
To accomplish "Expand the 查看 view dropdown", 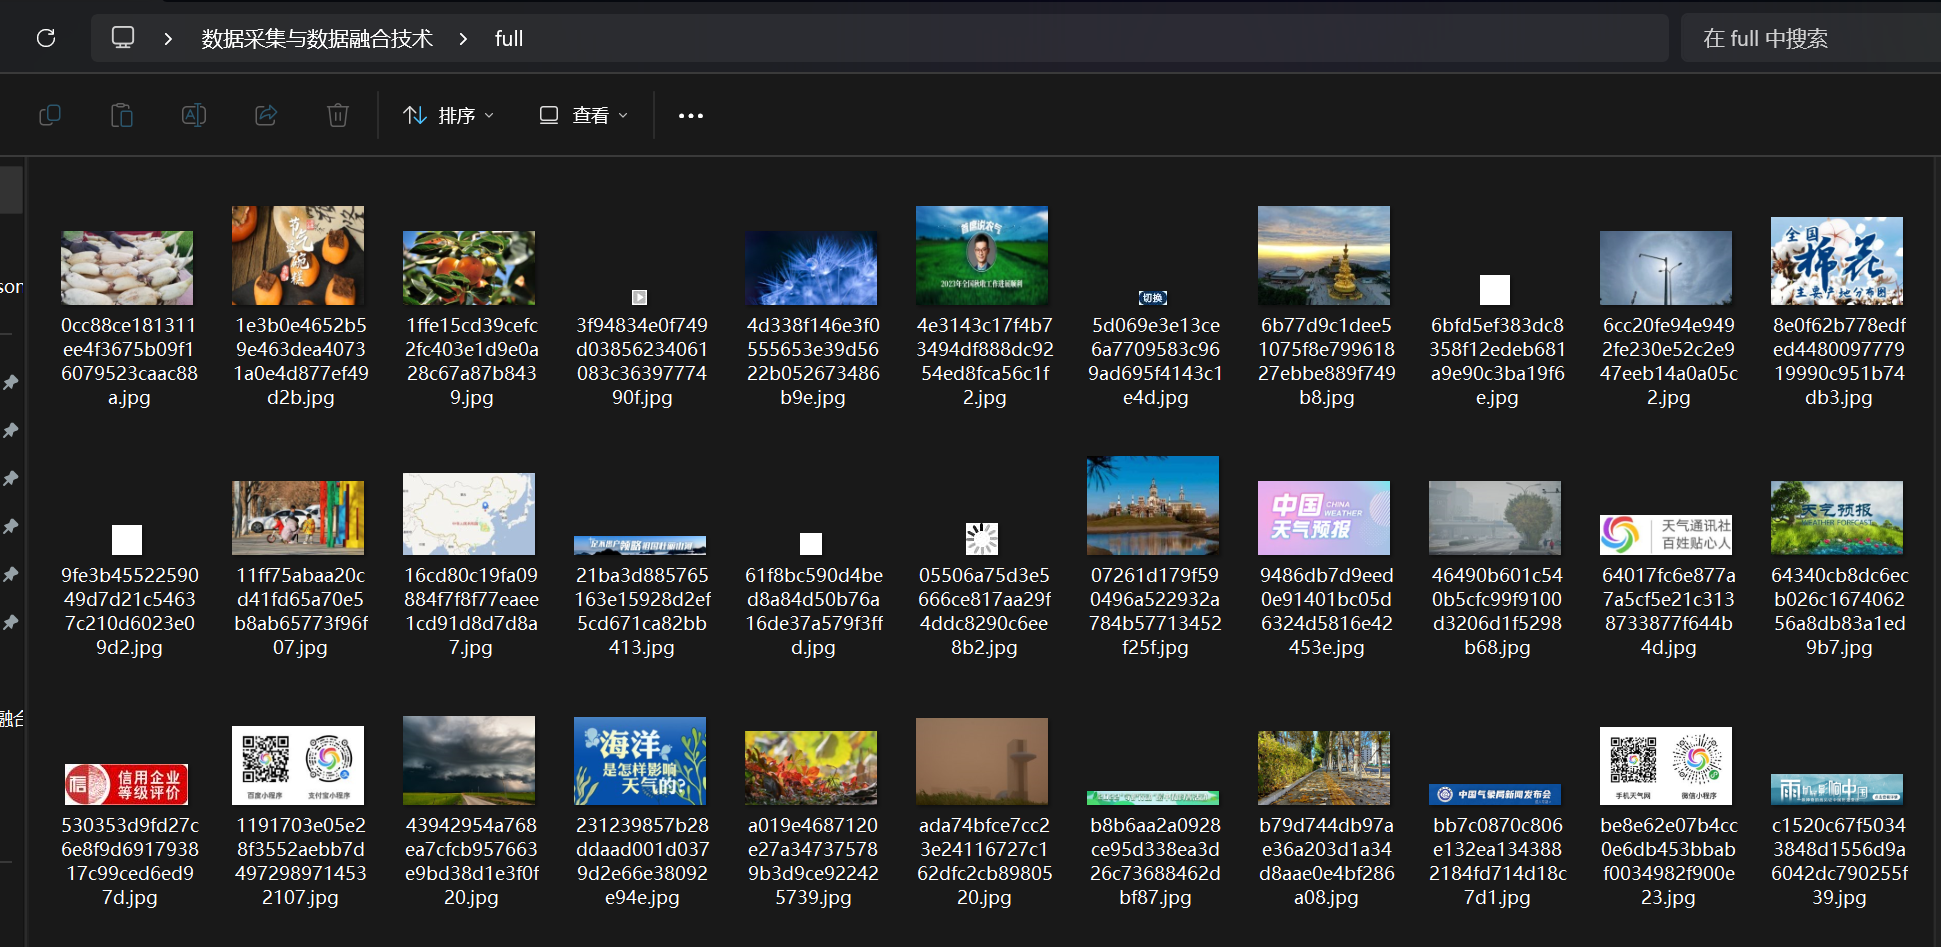I will 584,116.
